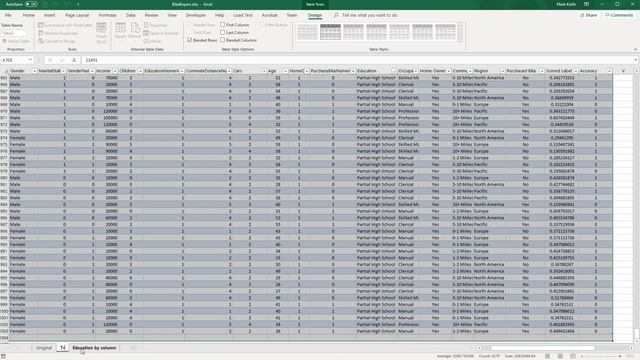This screenshot has height=360, width=640.
Task: Open the Customize Quick Access Toolbar arrow
Action: click(78, 4)
